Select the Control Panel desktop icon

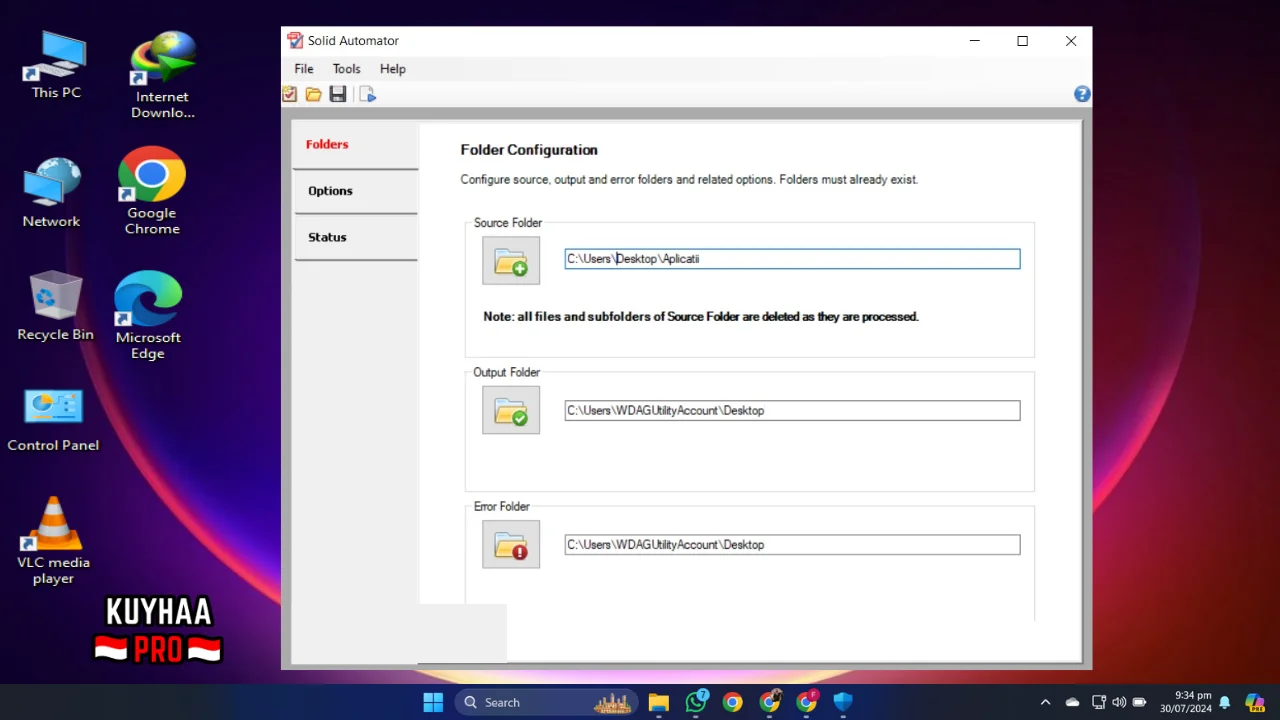click(53, 420)
